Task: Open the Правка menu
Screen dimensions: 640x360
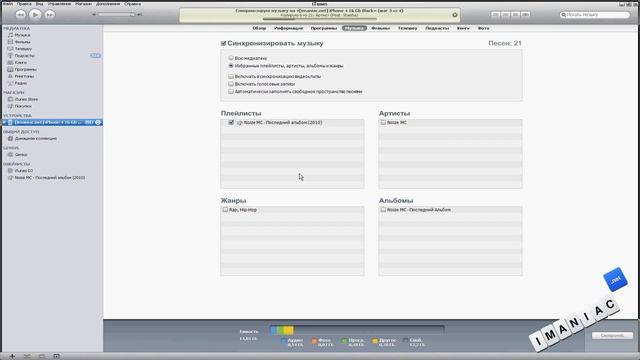Action: point(24,4)
